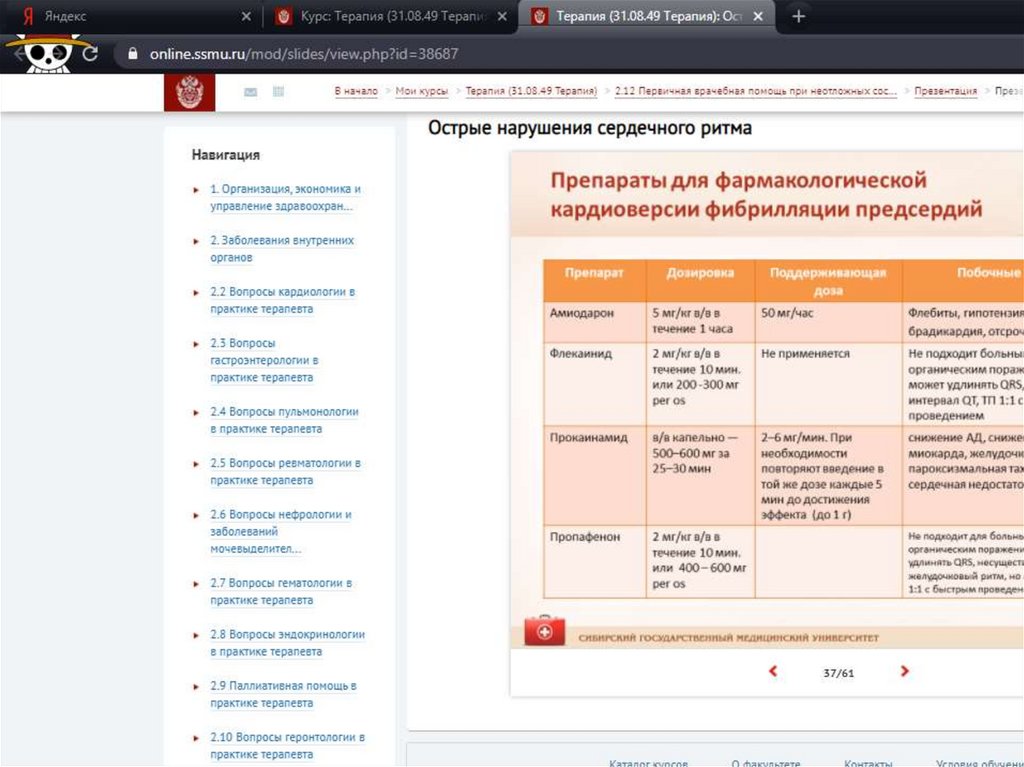
Task: Open 2.2 Вопросы кардиологии section
Action: tap(282, 301)
